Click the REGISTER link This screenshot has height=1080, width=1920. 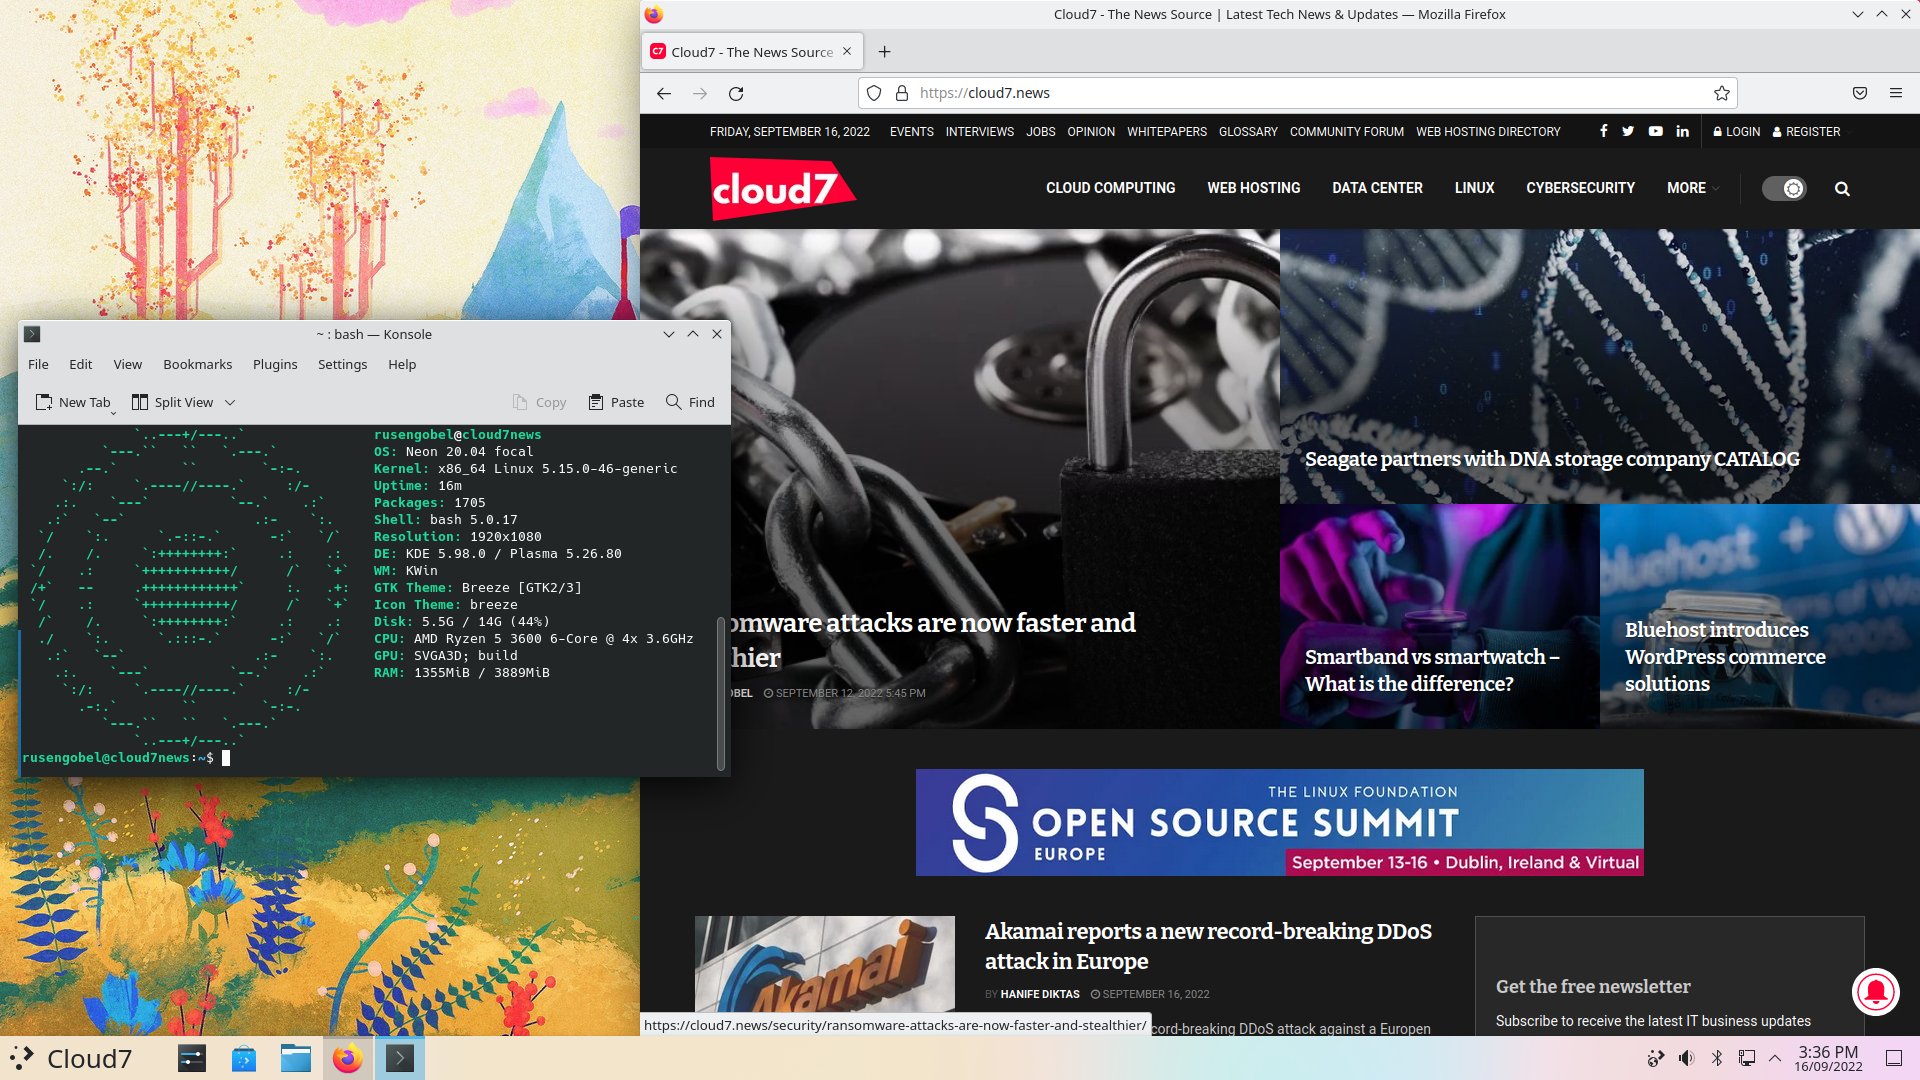(x=1807, y=132)
